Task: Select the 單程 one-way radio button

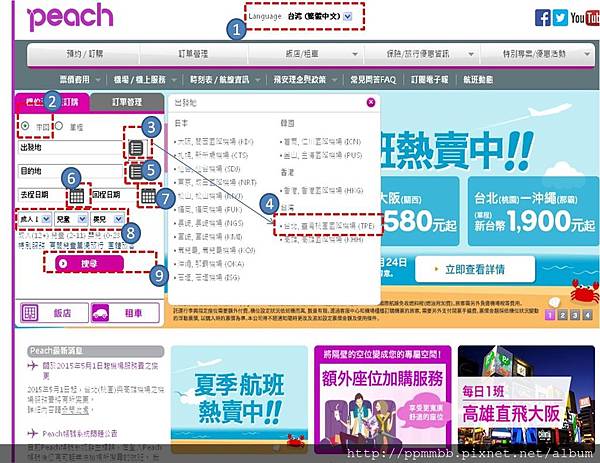Action: (59, 126)
